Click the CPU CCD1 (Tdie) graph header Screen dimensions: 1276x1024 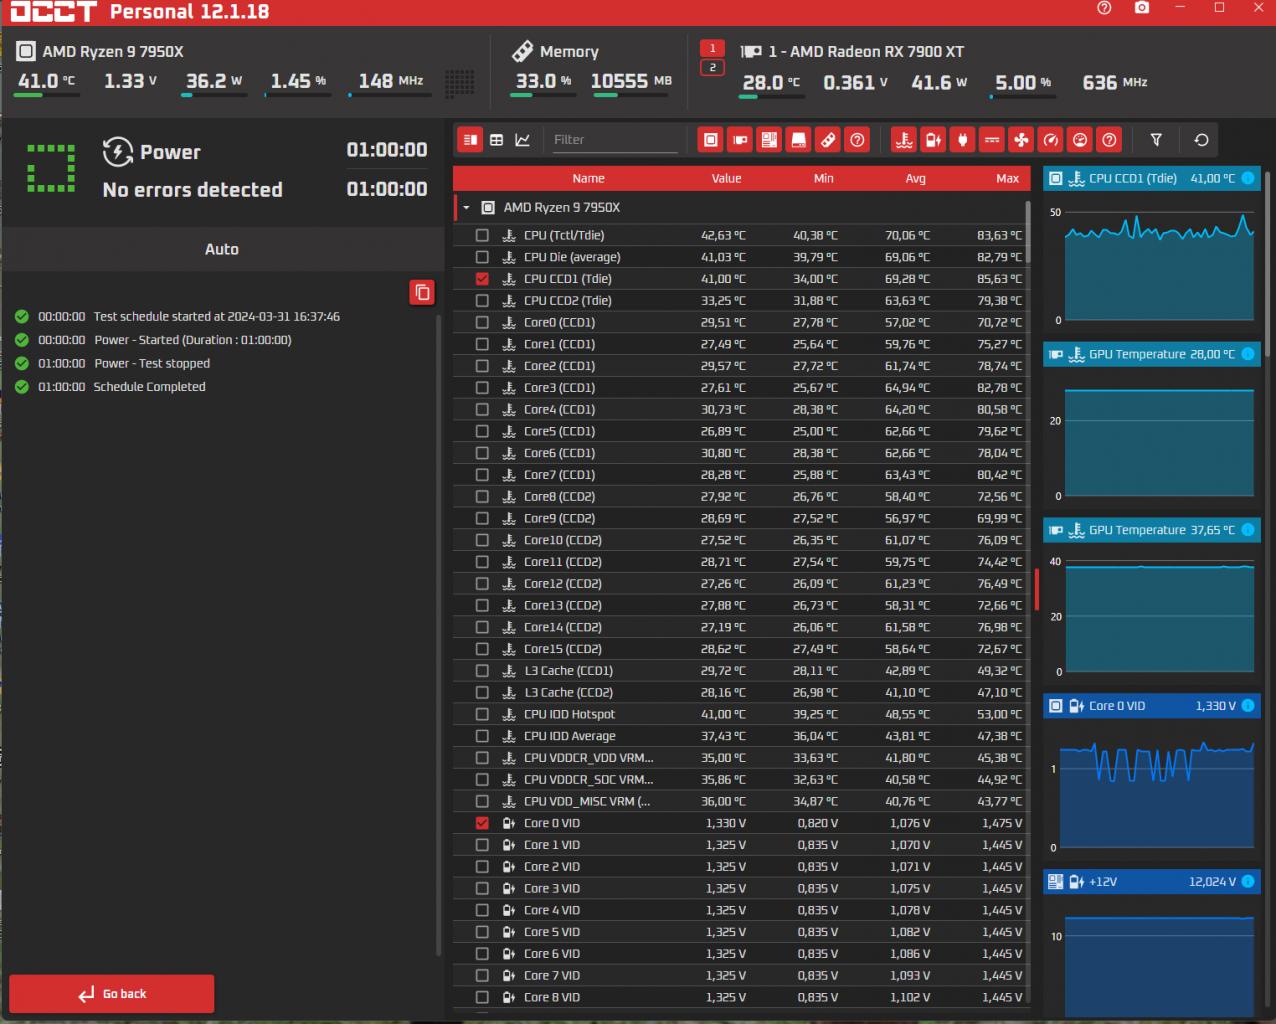(1153, 178)
